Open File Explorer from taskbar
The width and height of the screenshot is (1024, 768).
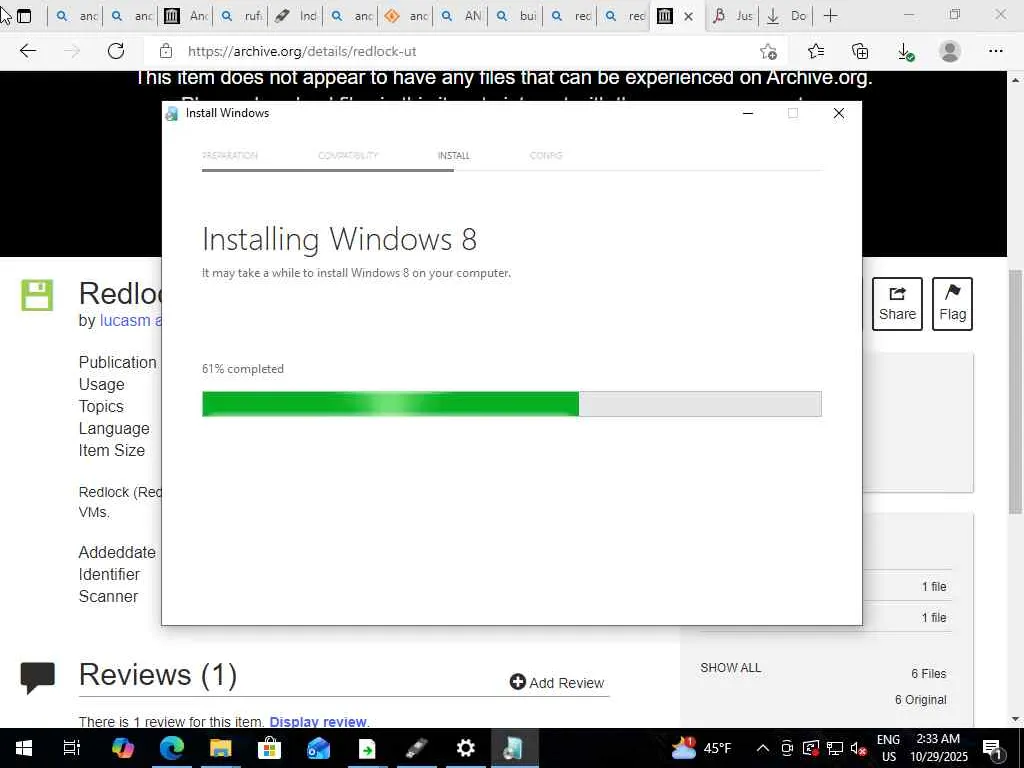pyautogui.click(x=221, y=748)
